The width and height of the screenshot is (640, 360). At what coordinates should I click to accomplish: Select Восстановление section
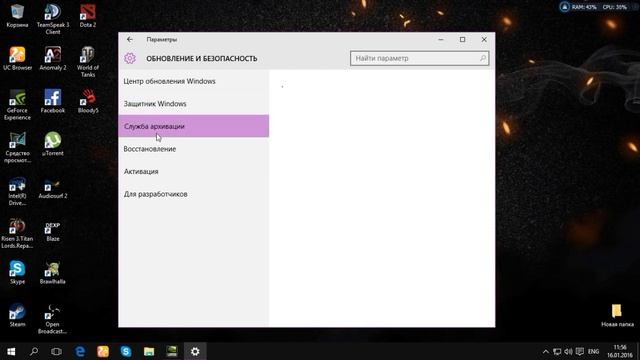point(193,149)
